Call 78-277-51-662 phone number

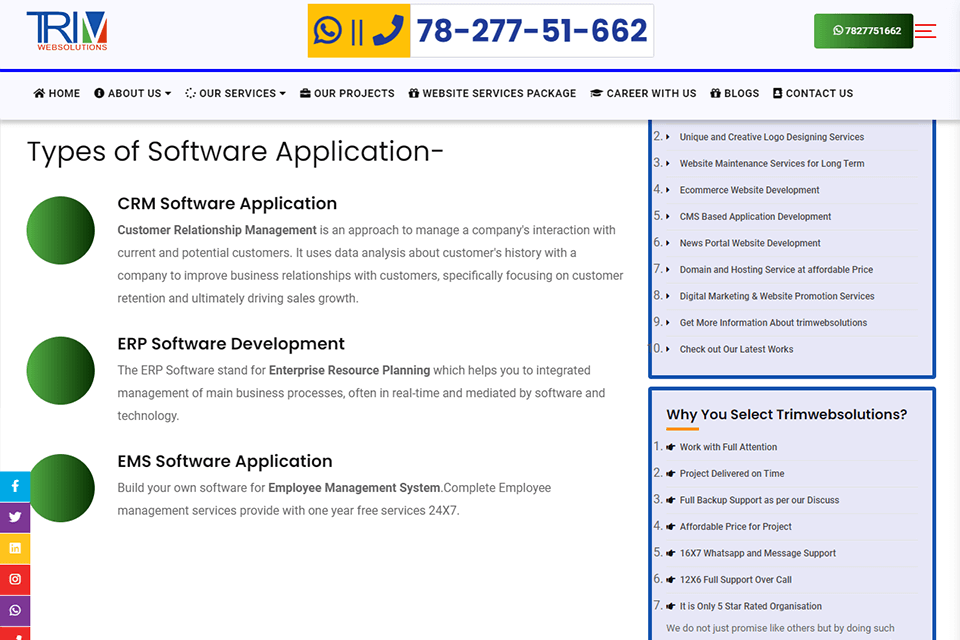[531, 31]
